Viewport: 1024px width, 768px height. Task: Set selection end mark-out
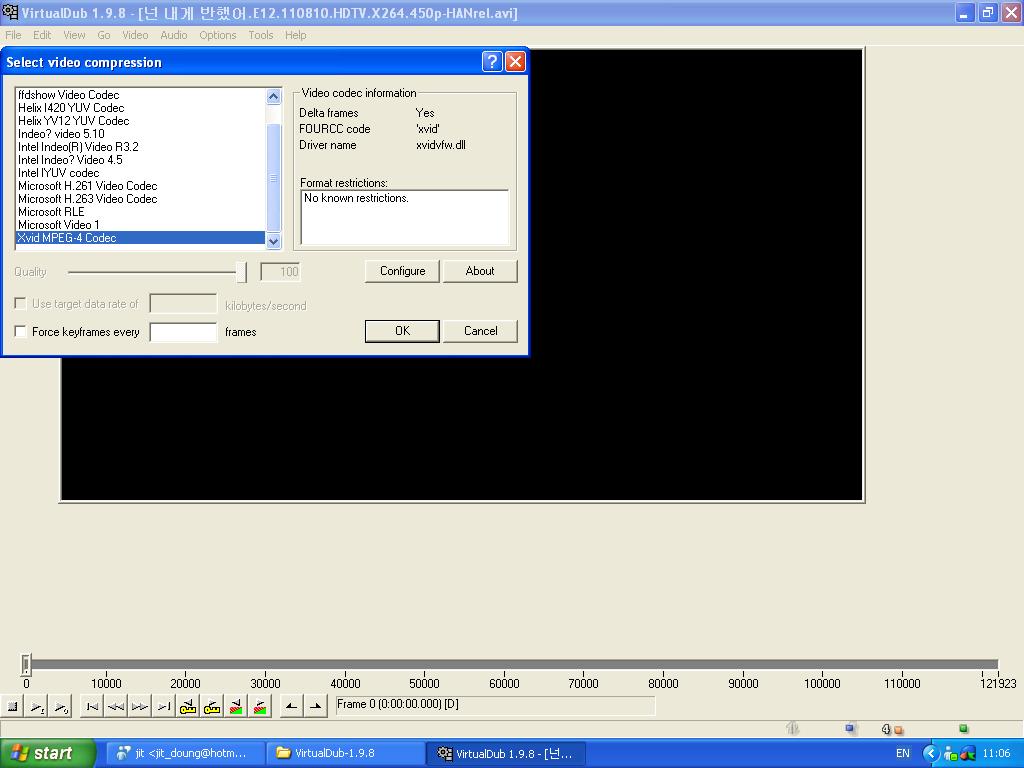(315, 707)
